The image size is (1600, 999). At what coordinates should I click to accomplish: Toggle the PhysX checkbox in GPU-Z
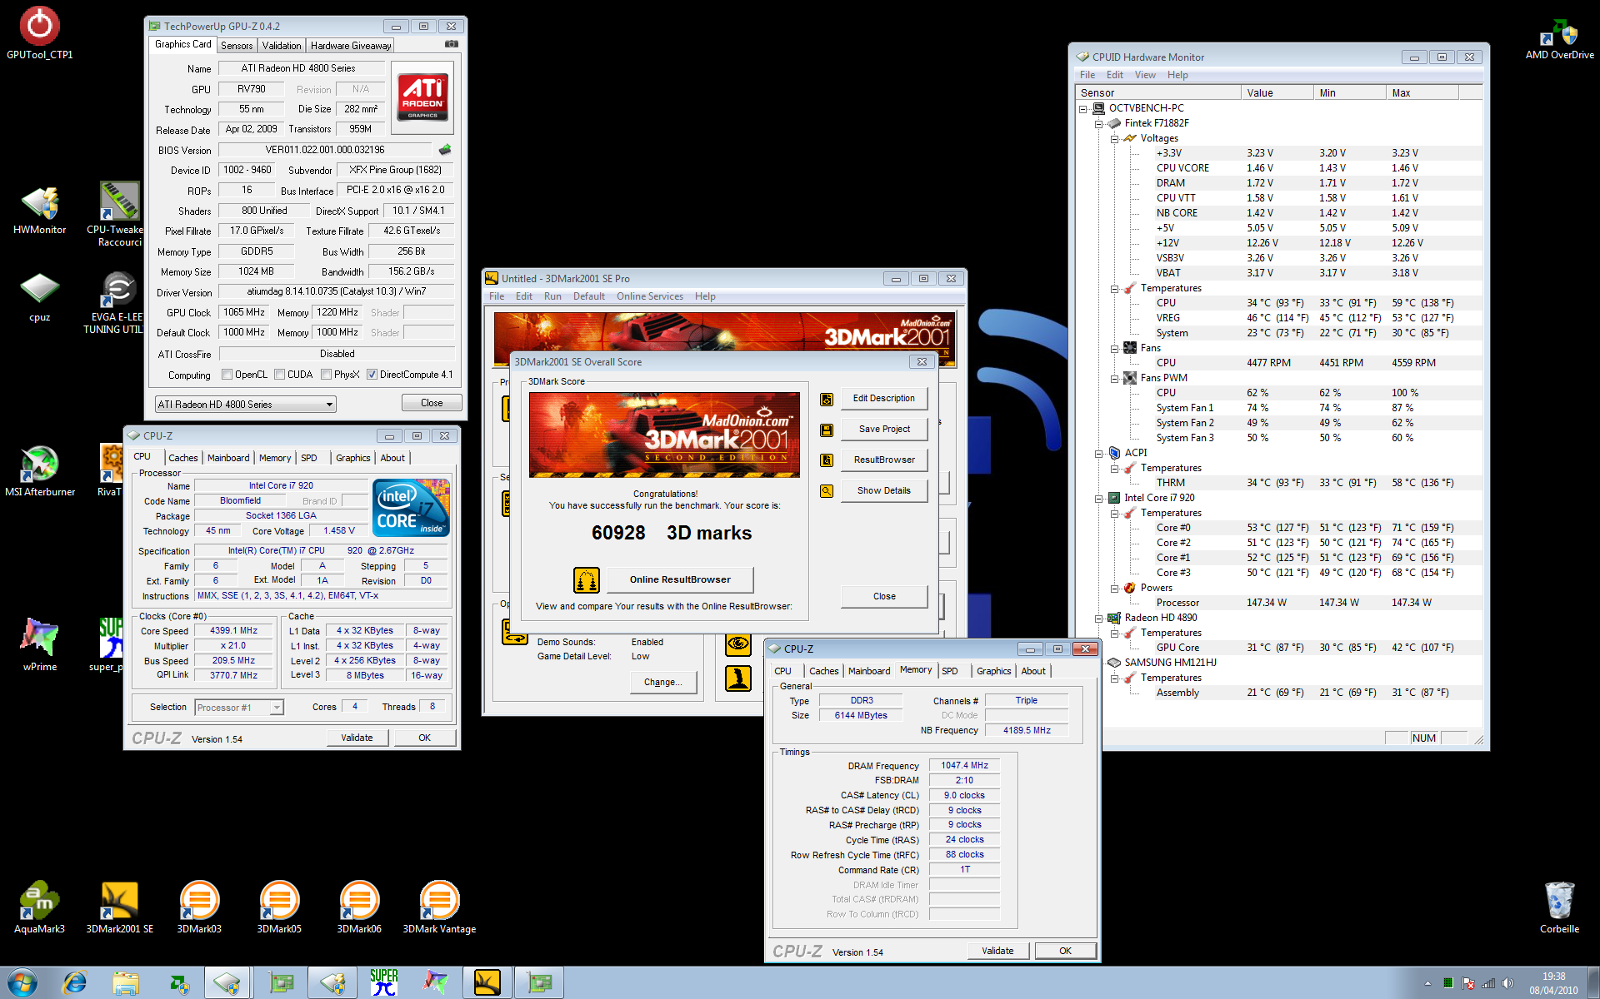pyautogui.click(x=326, y=375)
